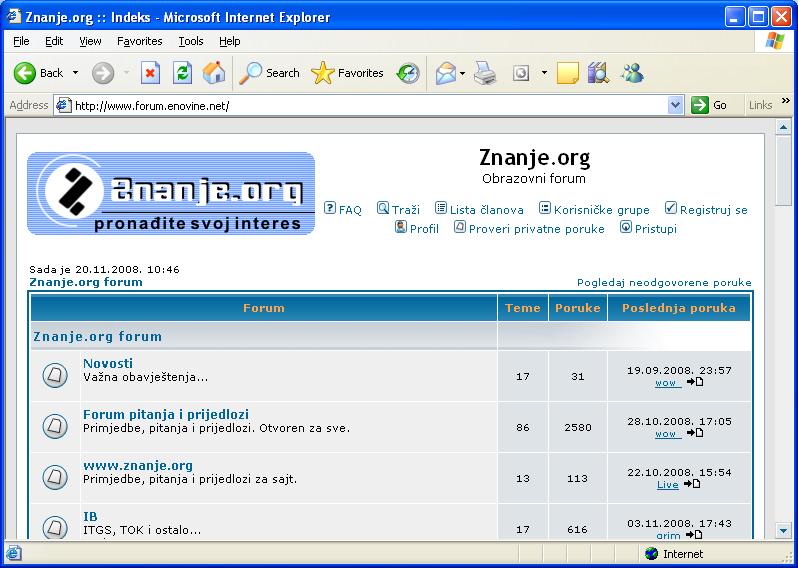This screenshot has height=568, width=798.
Task: Click the Korisničke grupe icon
Action: click(x=545, y=208)
